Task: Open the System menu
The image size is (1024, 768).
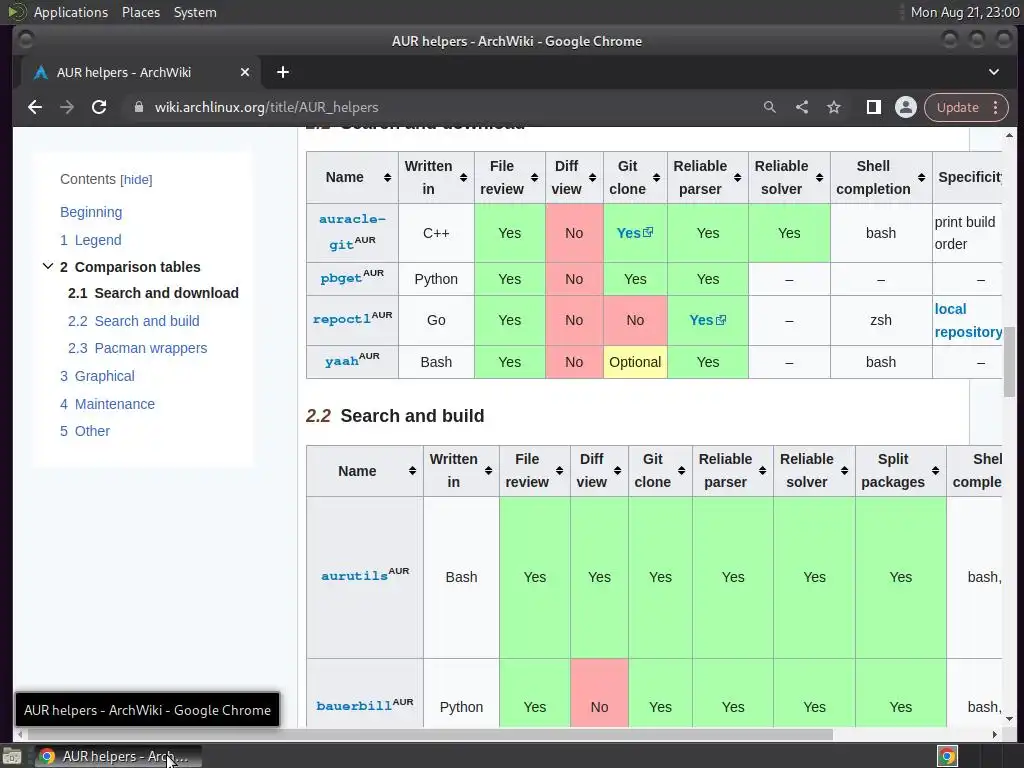Action: [x=195, y=12]
